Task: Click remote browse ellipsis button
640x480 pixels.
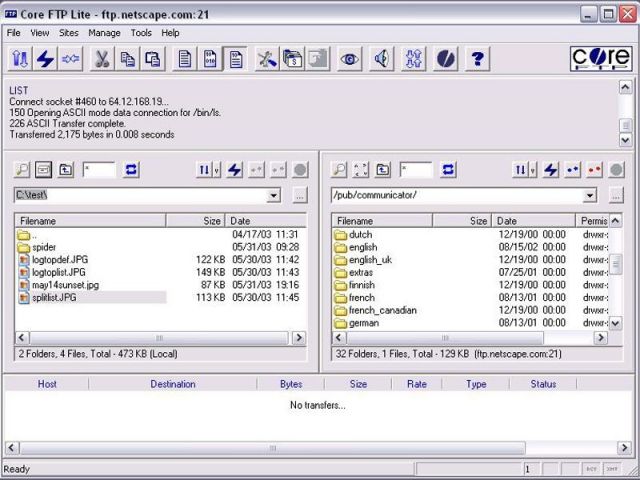Action: click(x=616, y=196)
